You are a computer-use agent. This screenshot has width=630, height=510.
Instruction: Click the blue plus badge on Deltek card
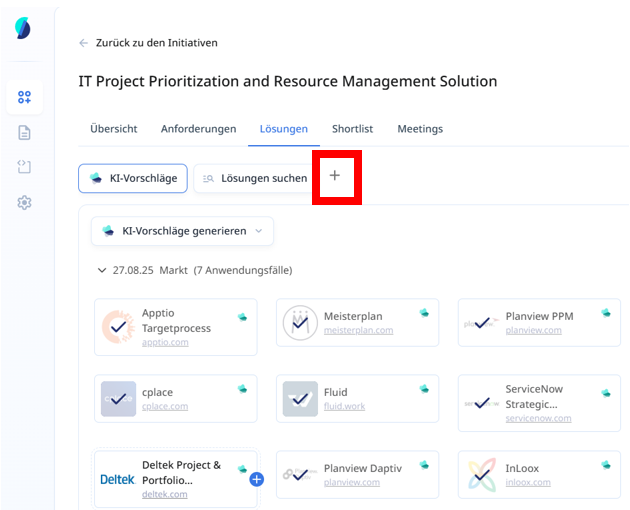point(256,480)
